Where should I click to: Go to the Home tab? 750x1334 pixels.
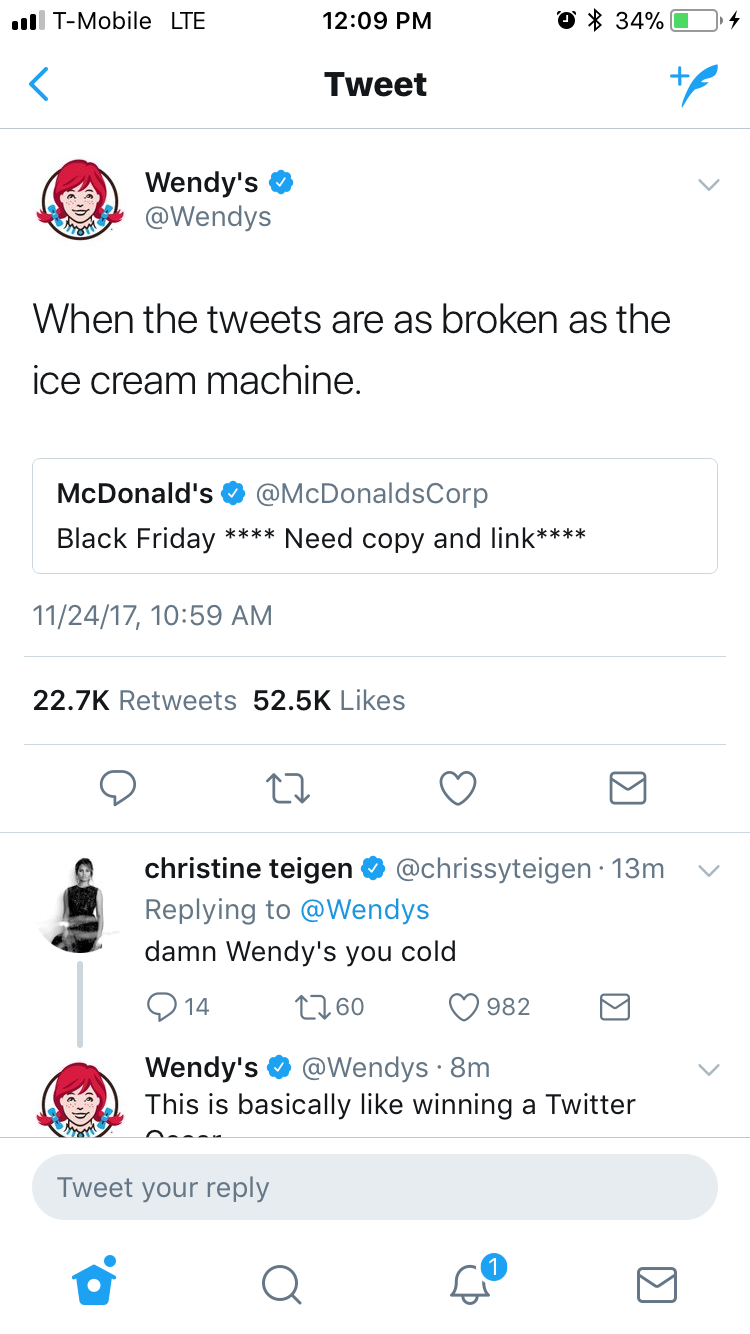pyautogui.click(x=94, y=1282)
